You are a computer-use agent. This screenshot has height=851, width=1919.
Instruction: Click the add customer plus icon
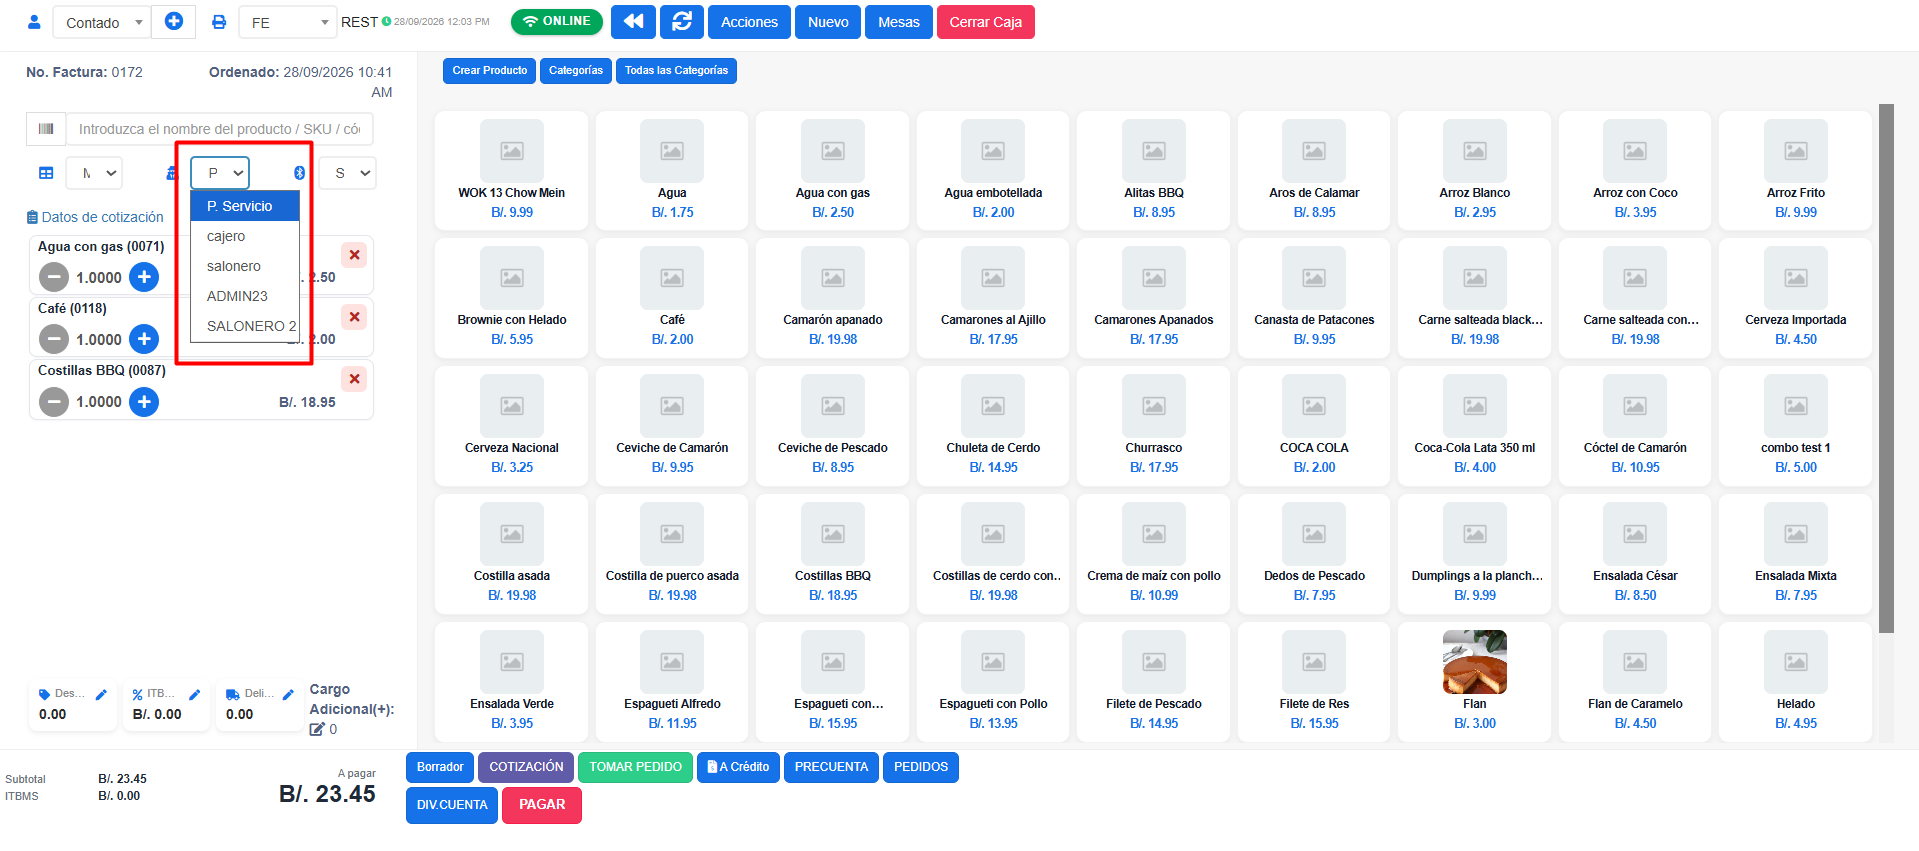pyautogui.click(x=174, y=21)
